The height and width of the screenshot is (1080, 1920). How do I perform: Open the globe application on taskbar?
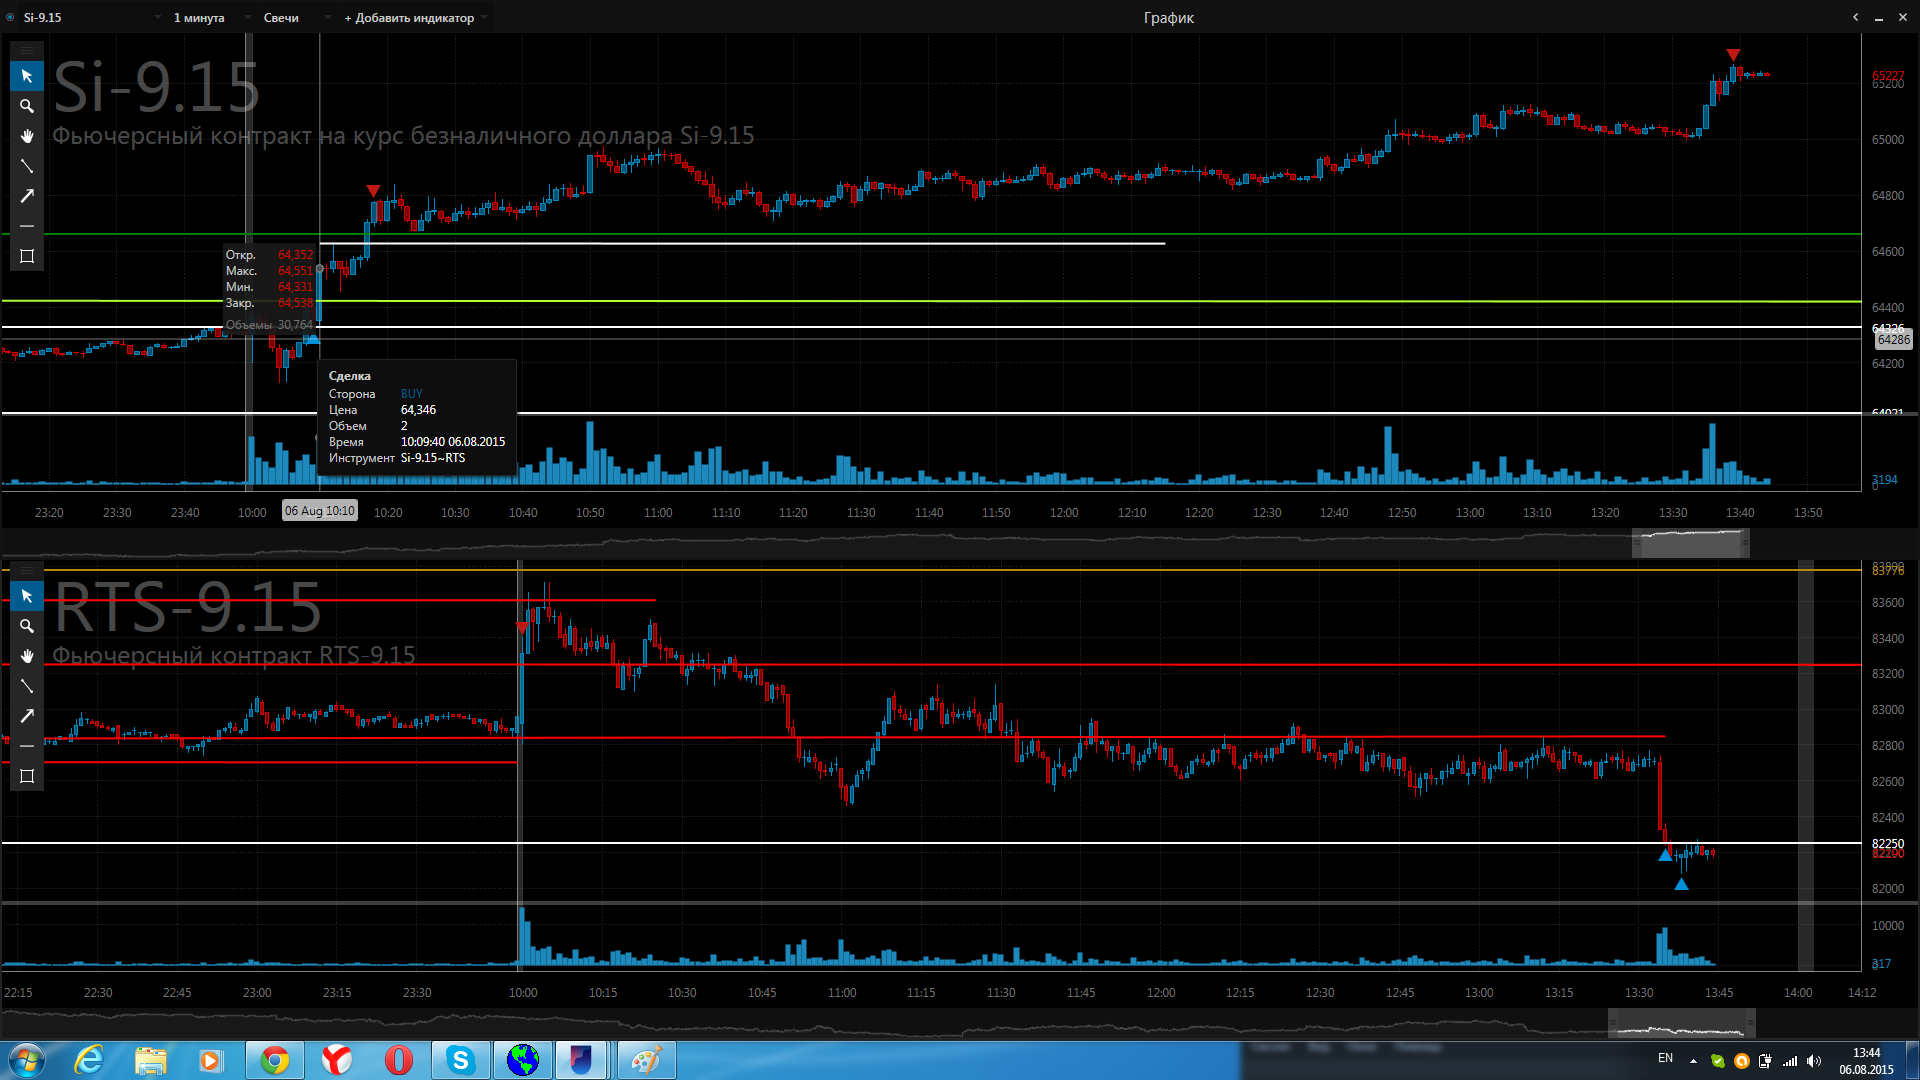tap(523, 1060)
